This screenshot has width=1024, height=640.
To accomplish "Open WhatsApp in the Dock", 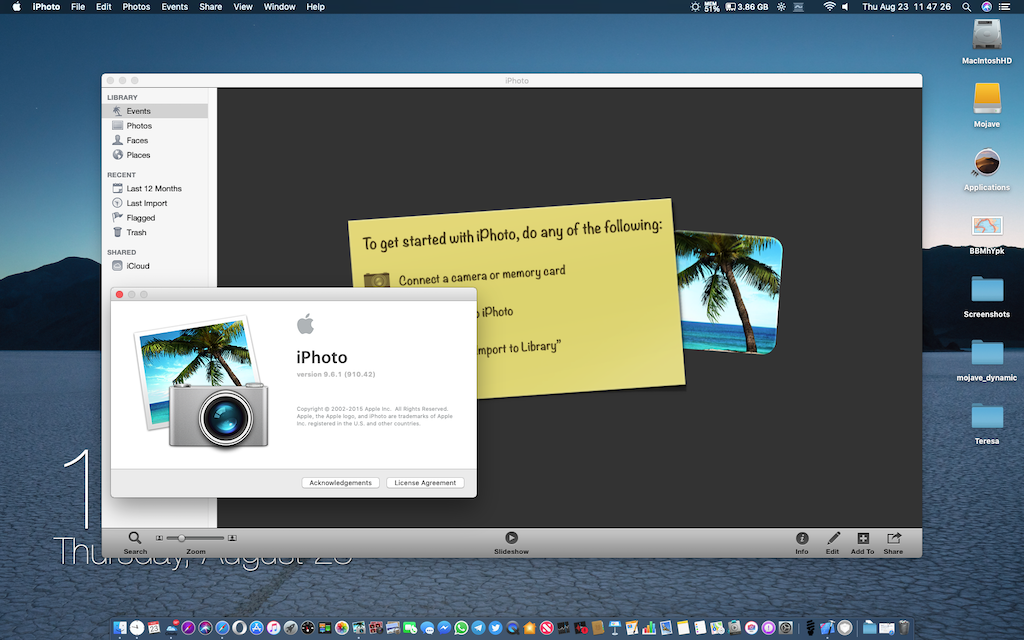I will point(461,628).
